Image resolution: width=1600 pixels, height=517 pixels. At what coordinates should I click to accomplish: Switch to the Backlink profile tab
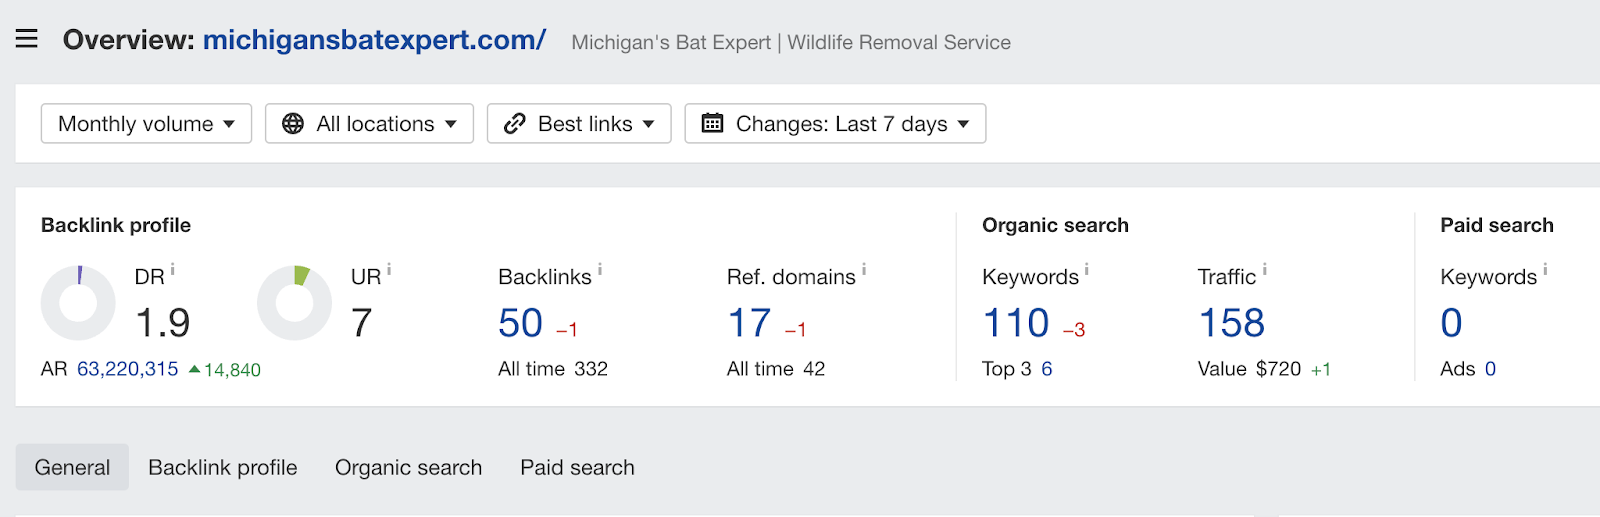tap(223, 467)
